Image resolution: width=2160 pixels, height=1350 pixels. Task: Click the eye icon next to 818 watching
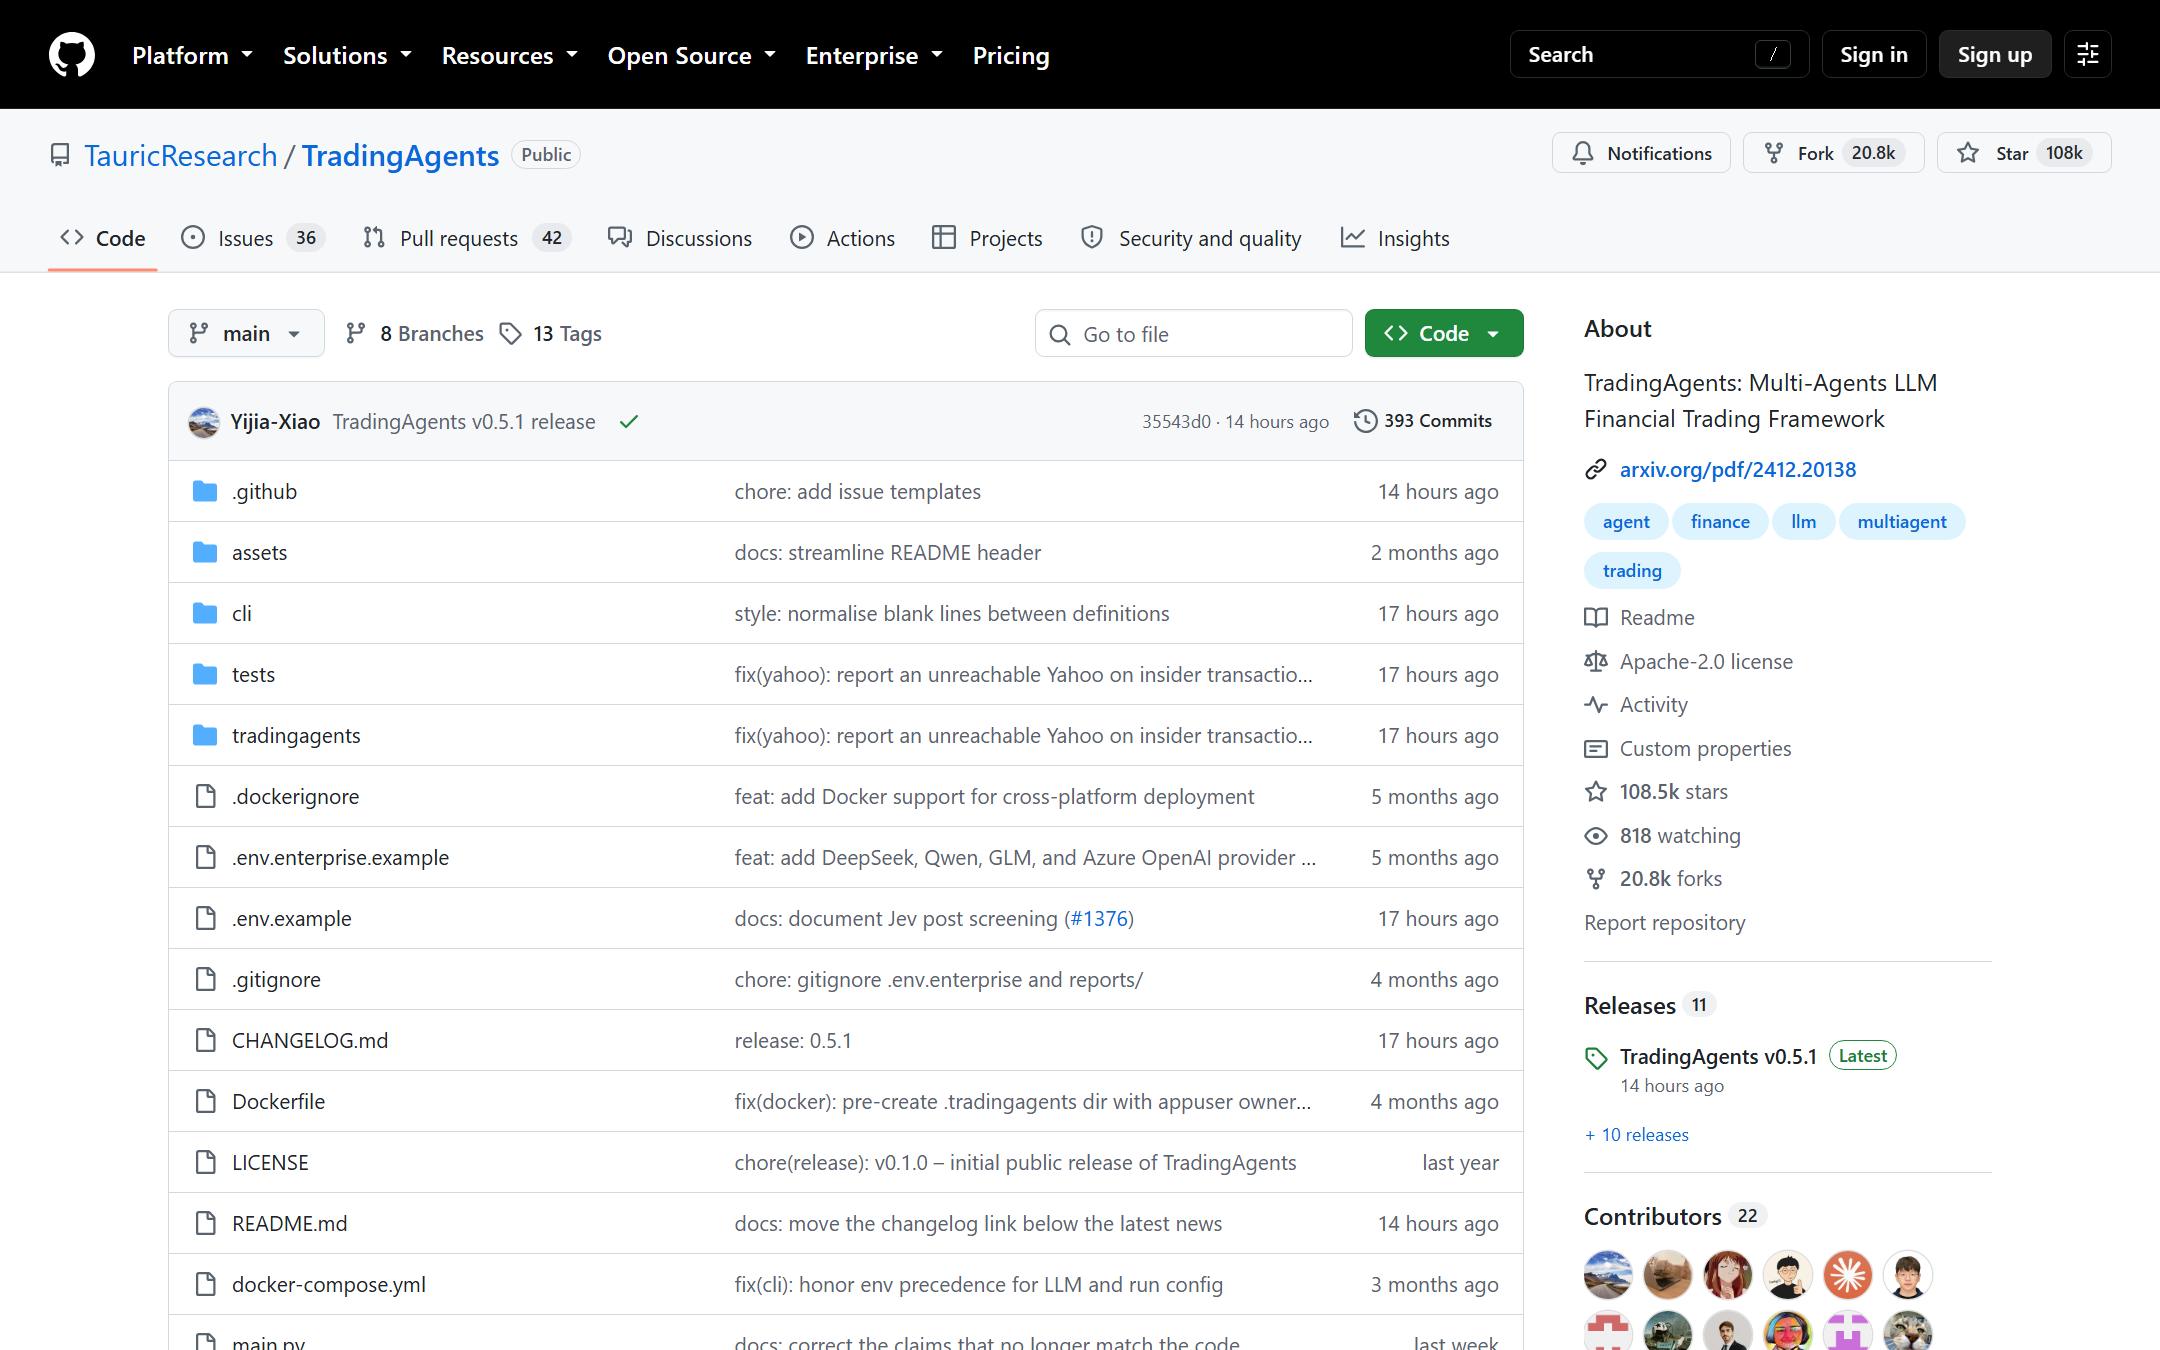(x=1596, y=836)
